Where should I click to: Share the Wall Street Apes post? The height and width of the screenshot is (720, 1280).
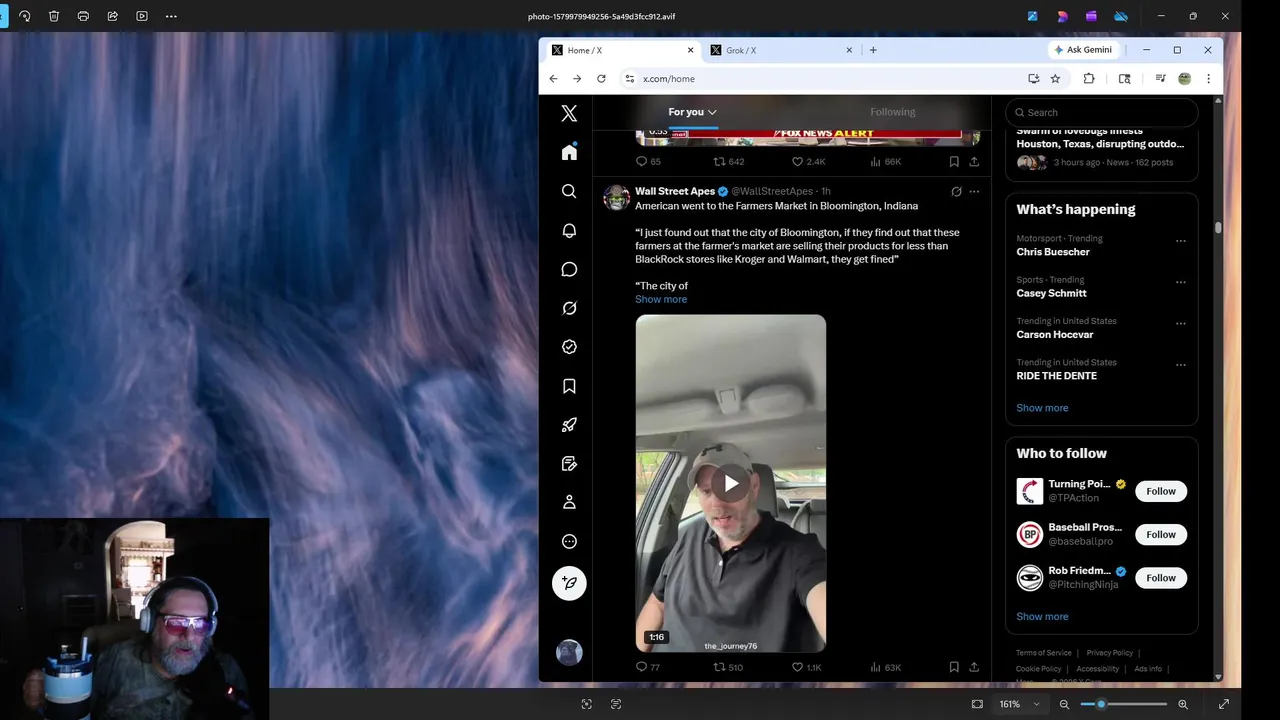pos(974,667)
